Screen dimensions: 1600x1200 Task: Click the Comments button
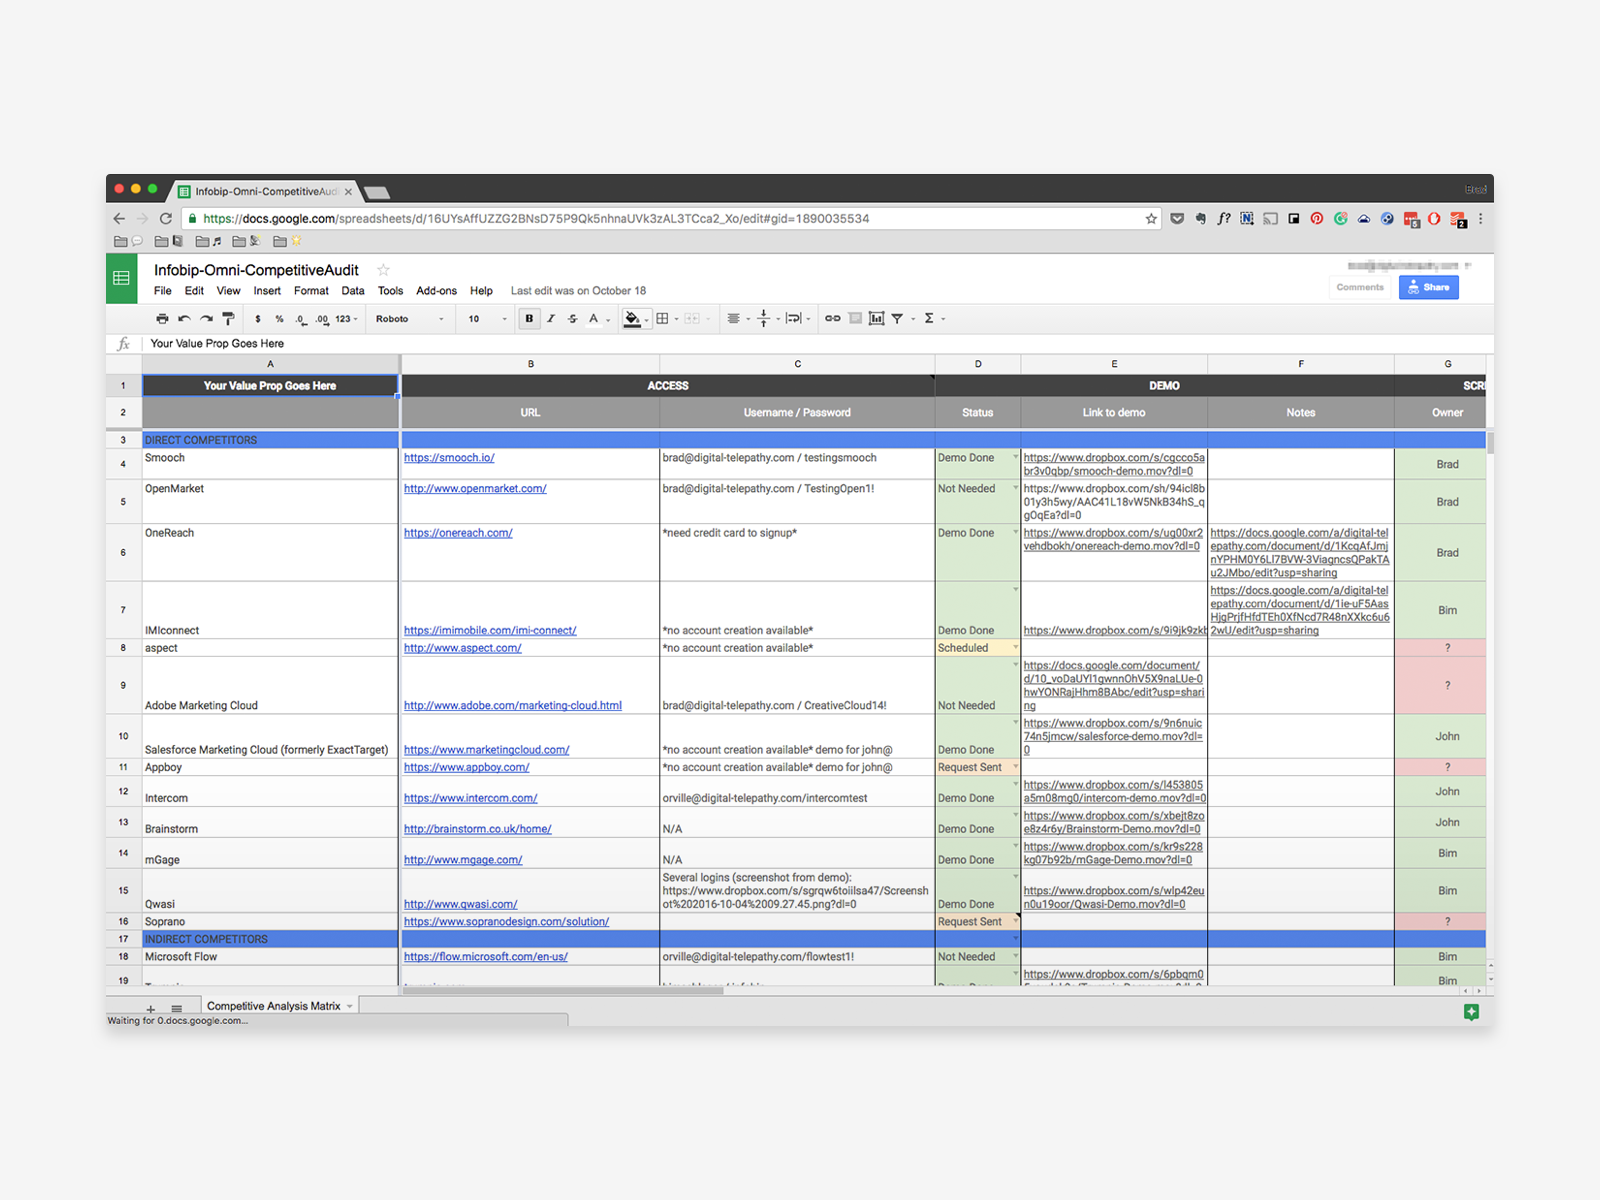point(1360,287)
